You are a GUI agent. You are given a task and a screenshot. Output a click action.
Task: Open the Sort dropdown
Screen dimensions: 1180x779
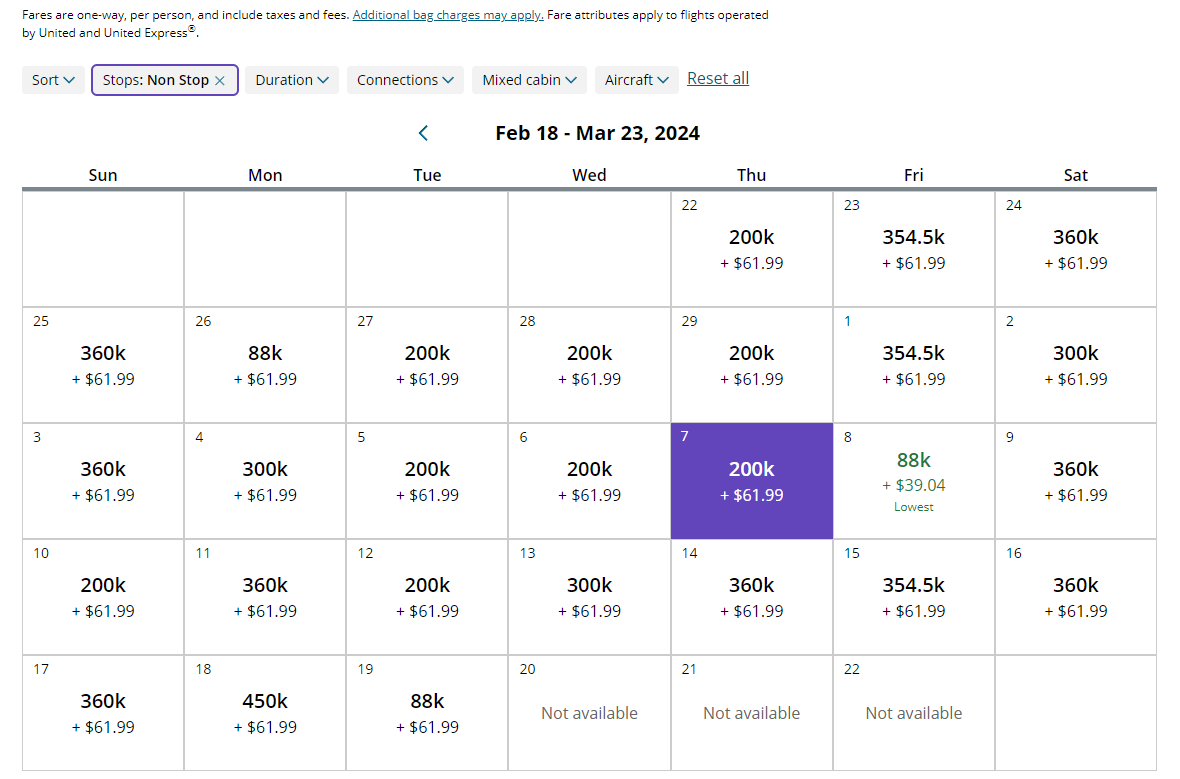53,80
